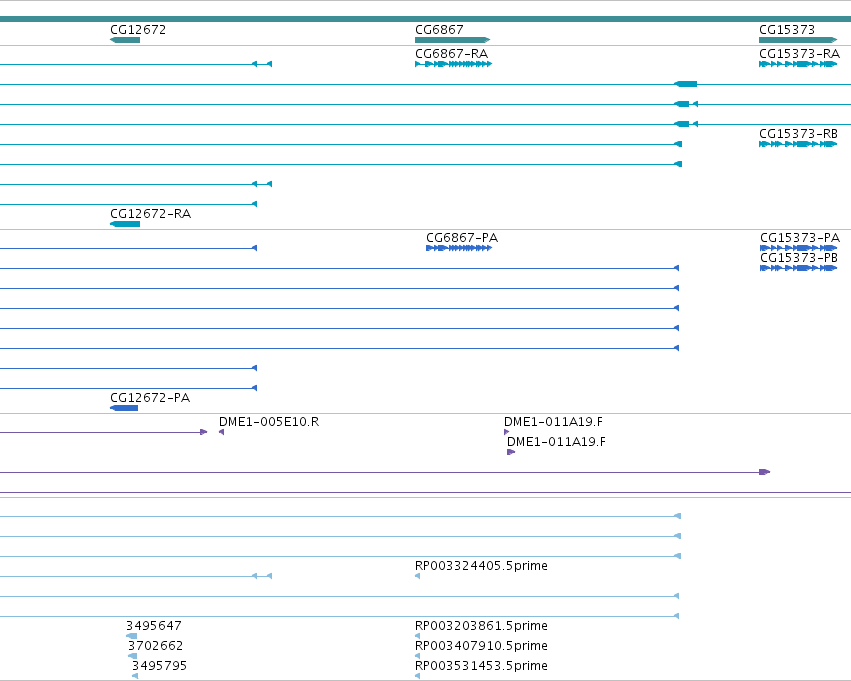Select the 3495795 feature glyph
851x681 pixels.
click(x=135, y=676)
